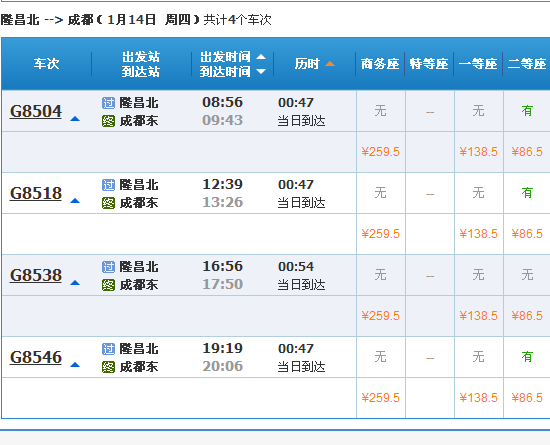
Task: Click the 过 pass-through icon for G8546
Action: (x=108, y=349)
